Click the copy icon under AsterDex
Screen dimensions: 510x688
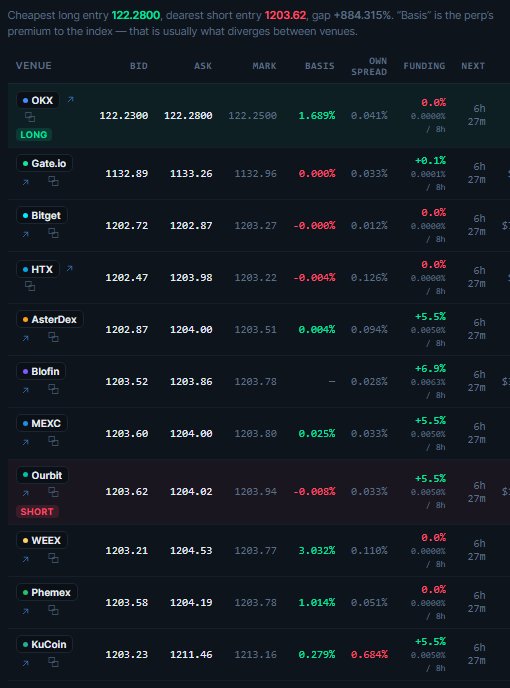53,337
